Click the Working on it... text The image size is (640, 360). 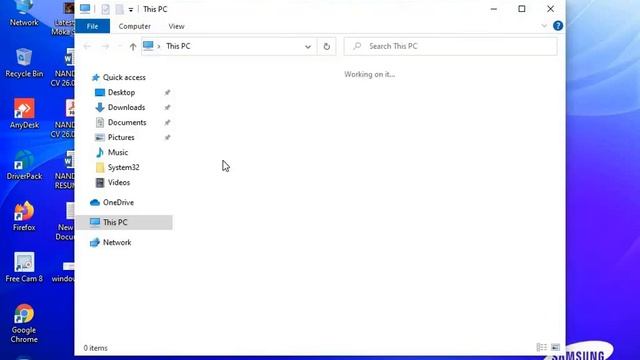(369, 74)
